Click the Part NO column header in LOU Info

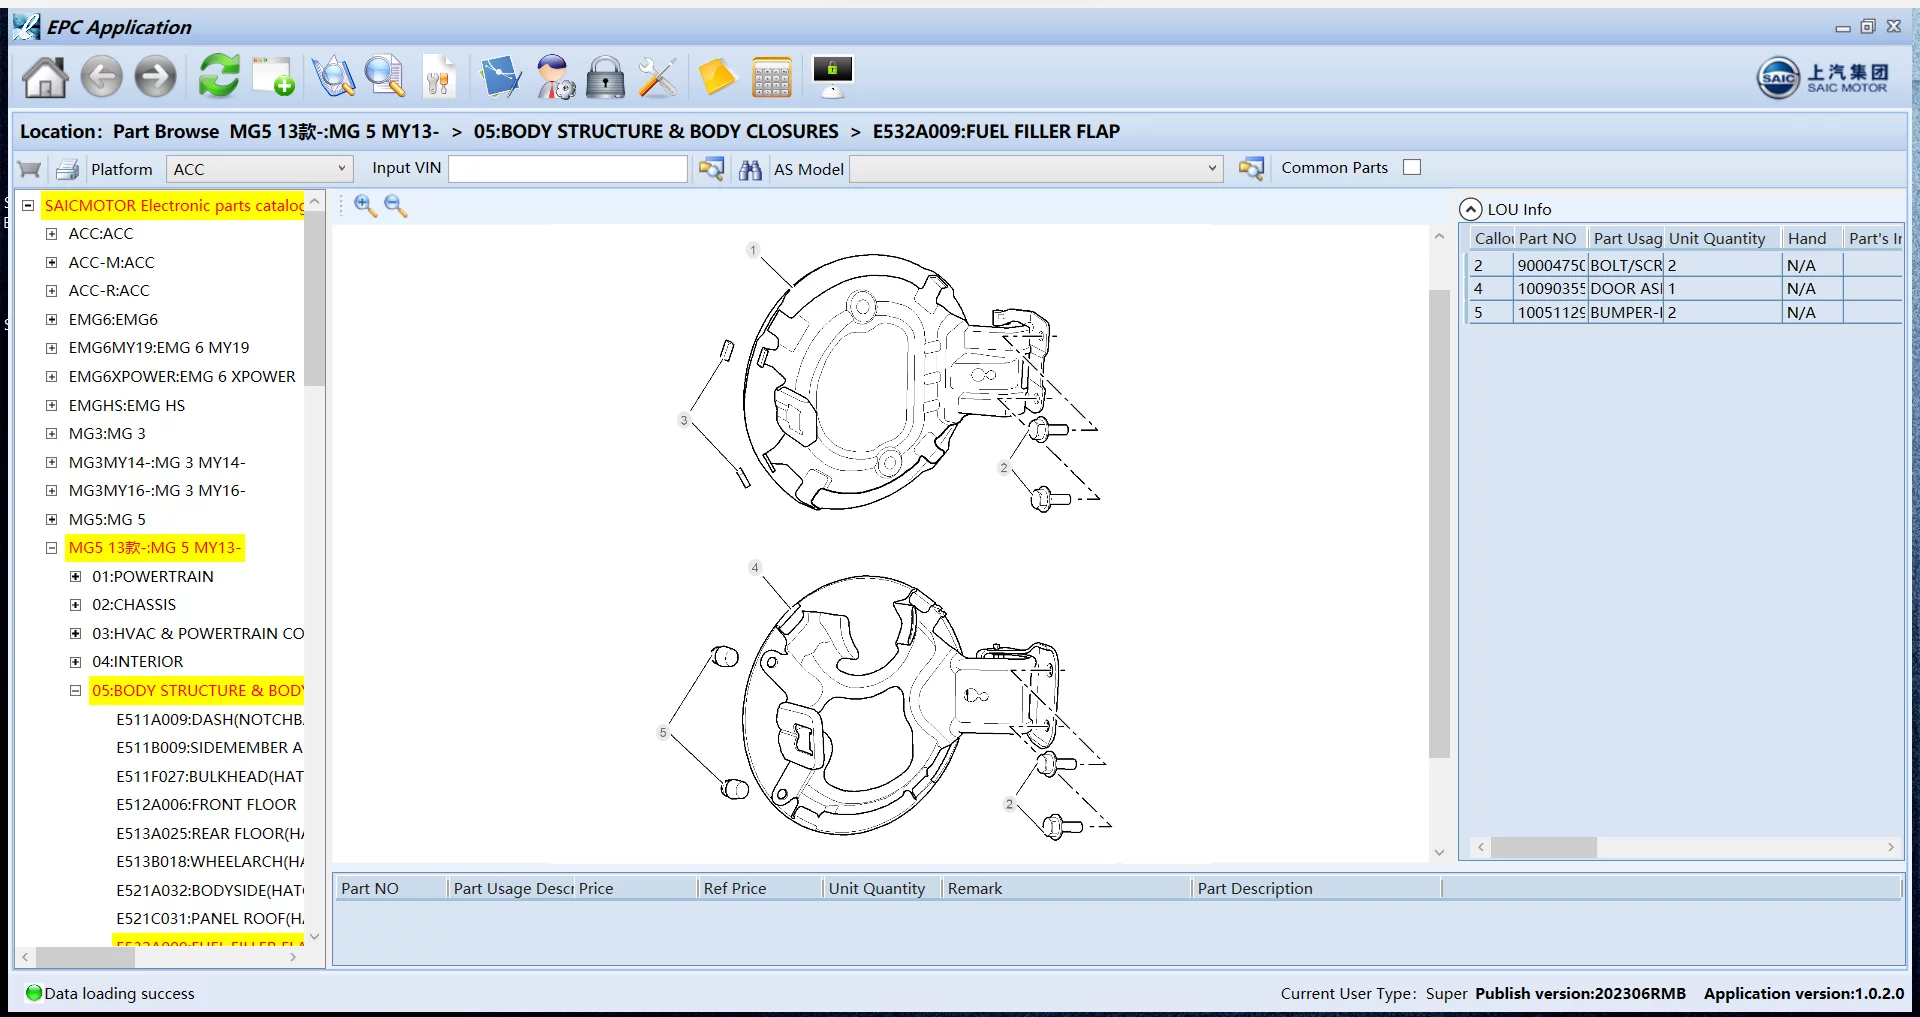coord(1547,239)
